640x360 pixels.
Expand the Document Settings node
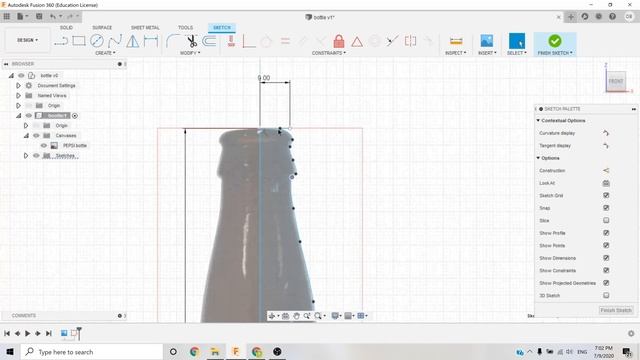pos(18,86)
